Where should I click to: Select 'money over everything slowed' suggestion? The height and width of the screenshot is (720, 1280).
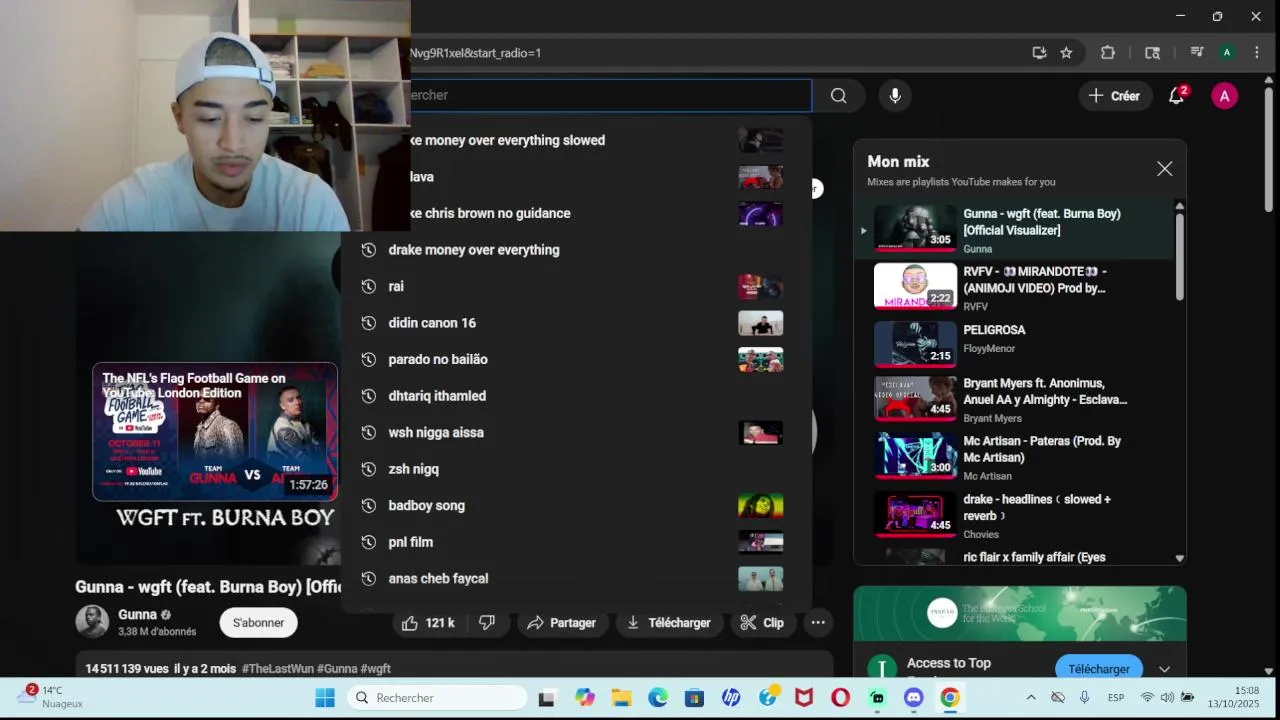point(610,140)
